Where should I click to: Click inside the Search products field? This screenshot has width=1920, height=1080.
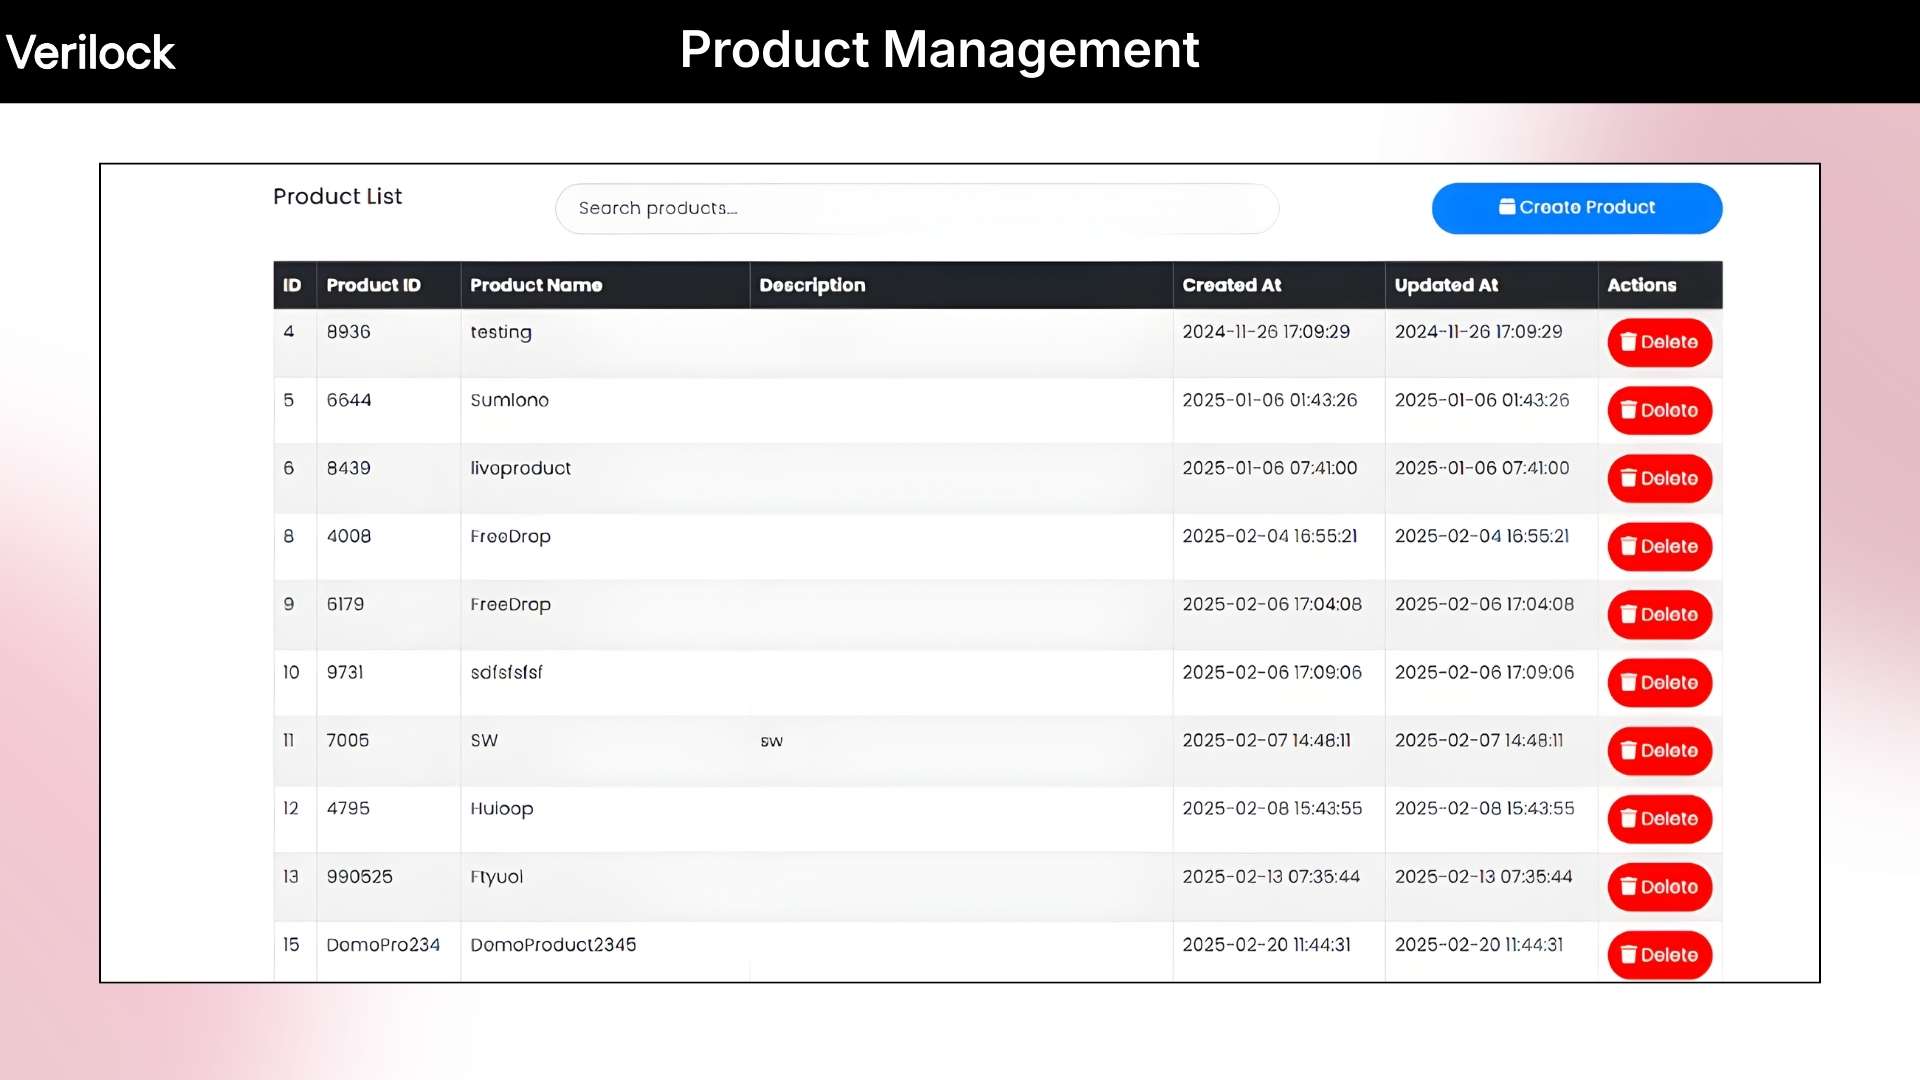[915, 208]
